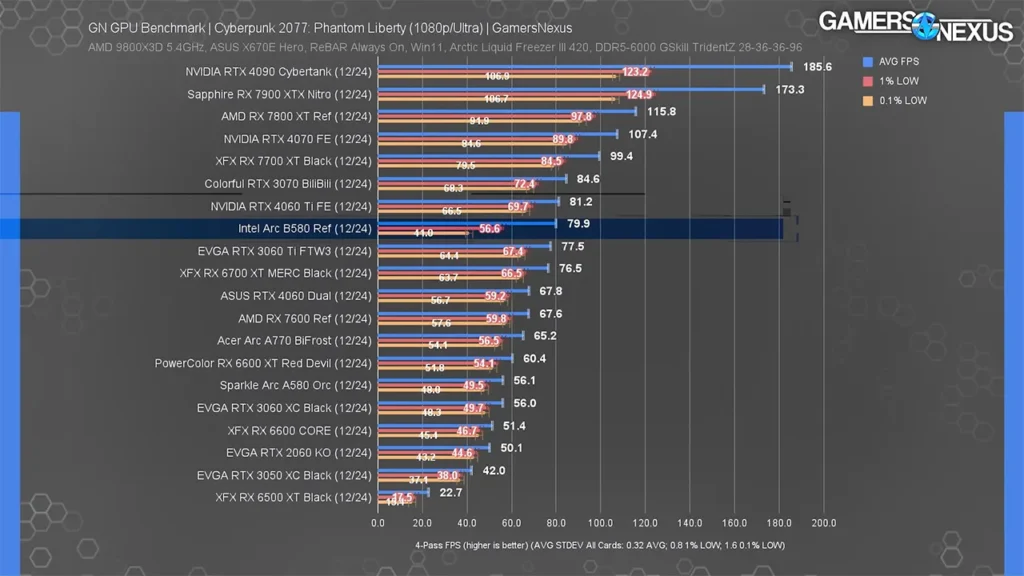This screenshot has width=1024, height=576.
Task: Select the 'EVGA RTX 3060 Ti FTW3 (12/24)' label
Action: point(285,251)
